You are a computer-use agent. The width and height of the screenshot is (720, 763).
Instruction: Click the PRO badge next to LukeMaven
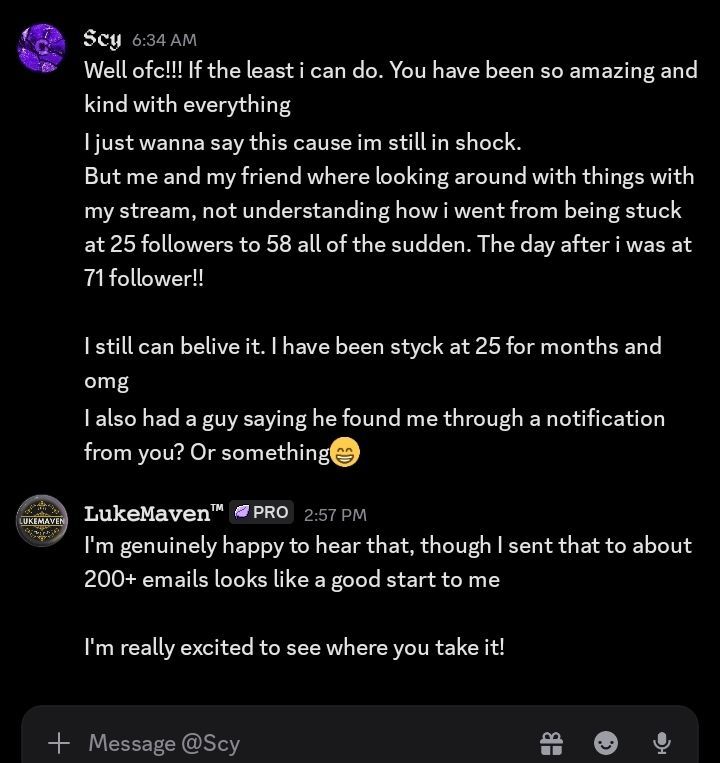click(x=261, y=512)
